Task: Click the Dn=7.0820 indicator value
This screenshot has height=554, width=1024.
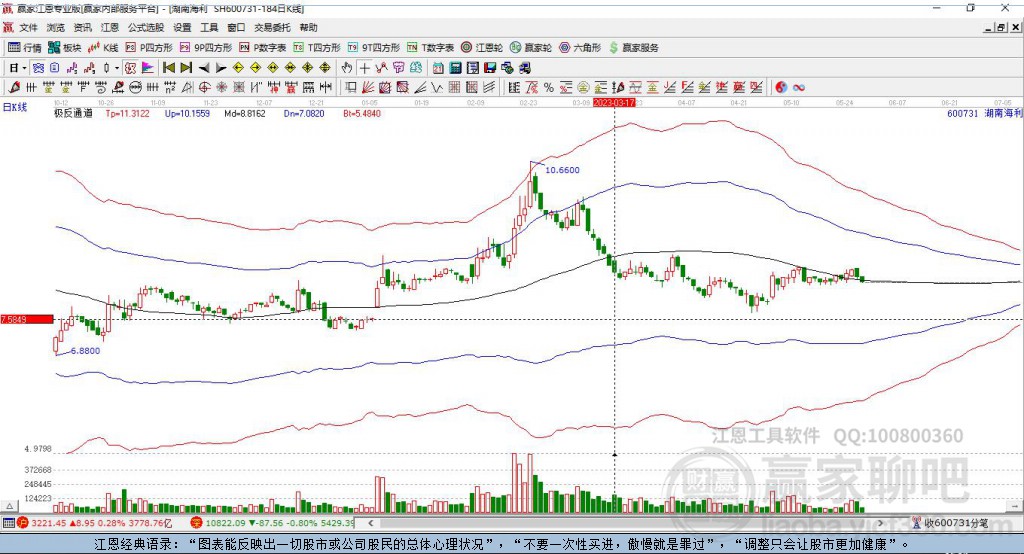Action: pos(304,114)
